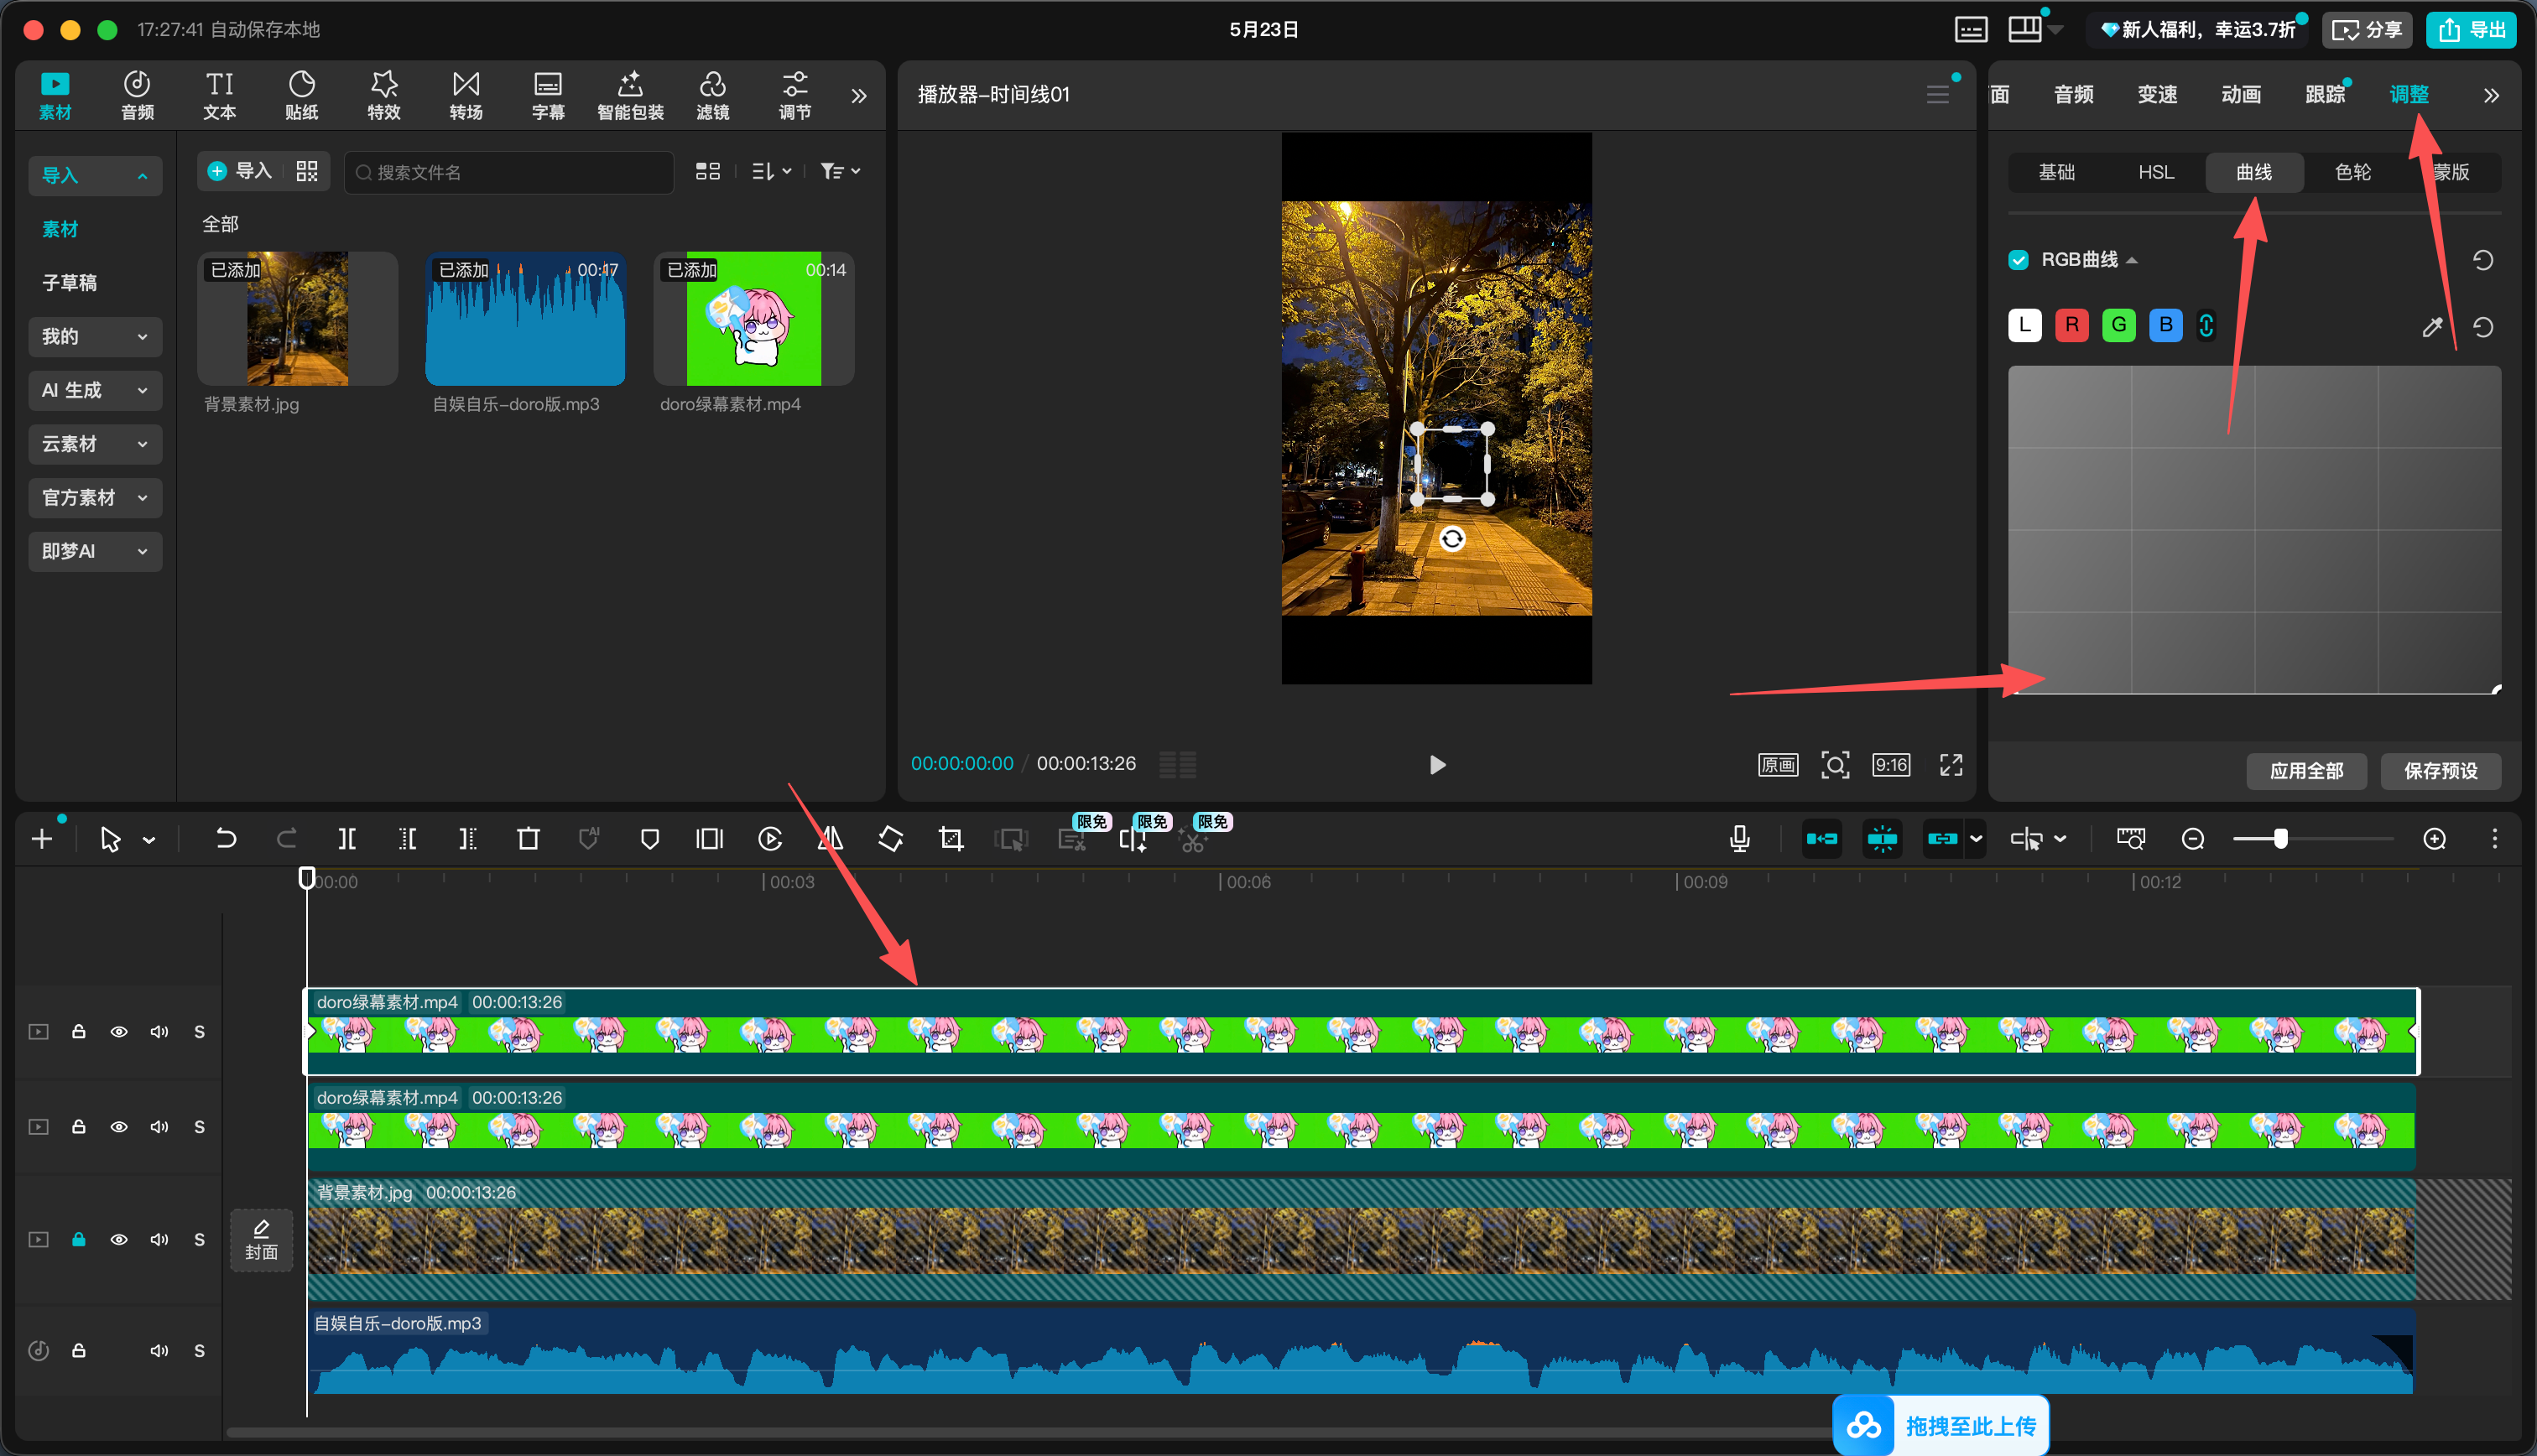Screen dimensions: 2537x1456
Task: Open the media filter dropdown
Action: (x=840, y=172)
